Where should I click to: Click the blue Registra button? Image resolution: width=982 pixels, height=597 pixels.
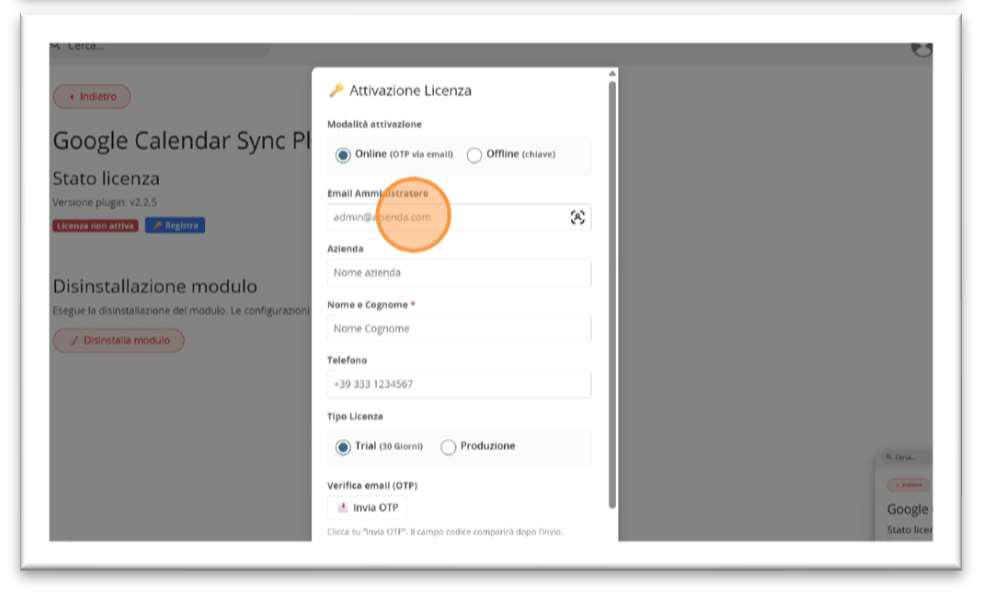(175, 226)
